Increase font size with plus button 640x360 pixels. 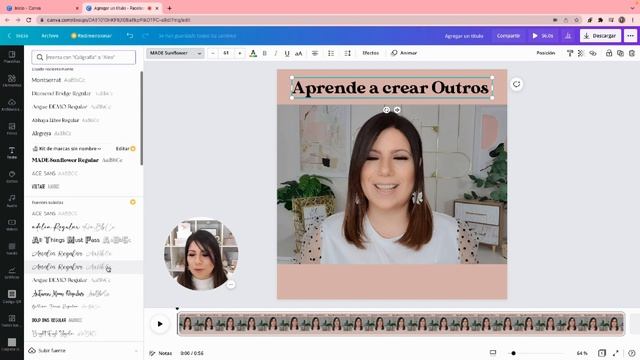(240, 53)
